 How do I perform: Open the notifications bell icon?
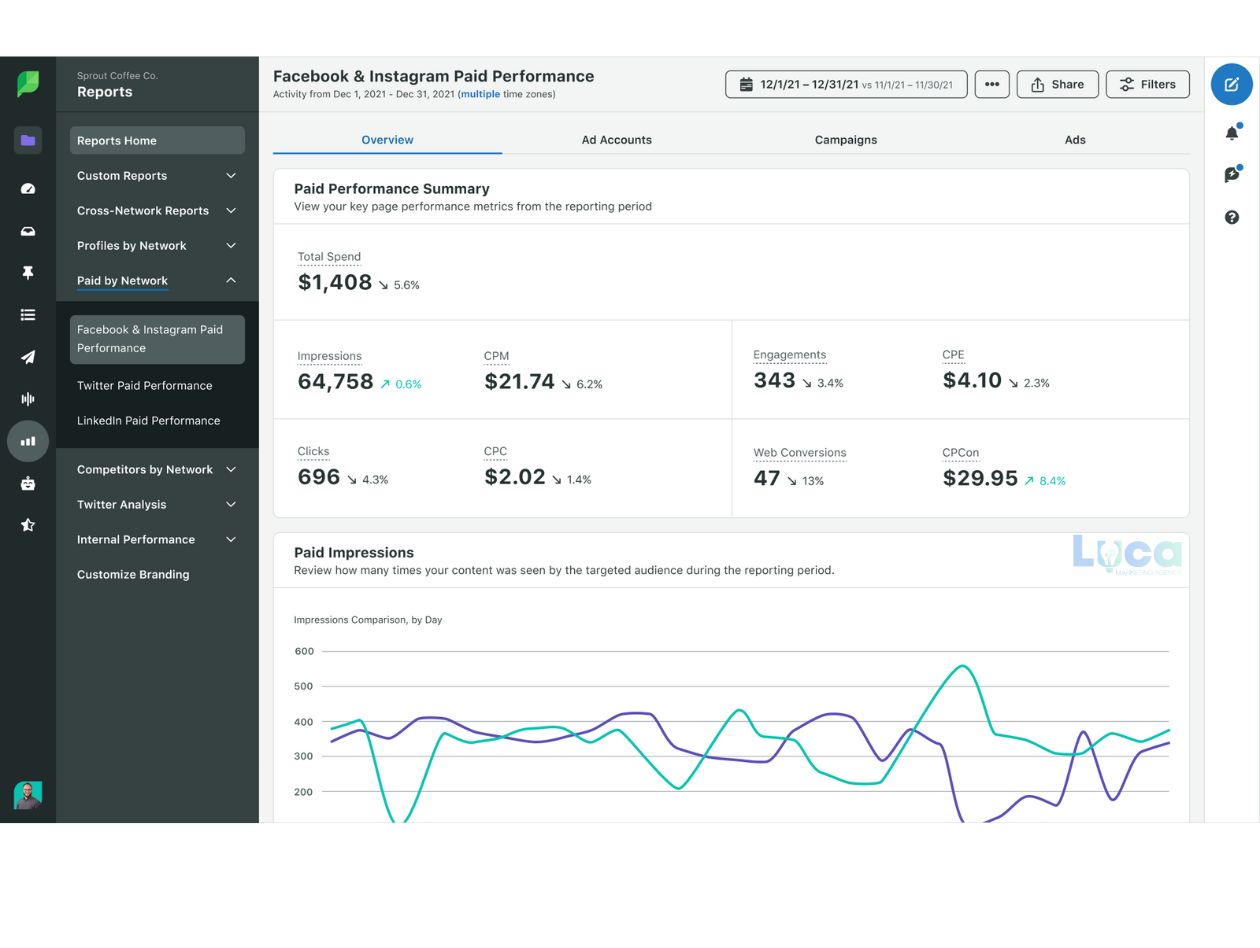1232,132
